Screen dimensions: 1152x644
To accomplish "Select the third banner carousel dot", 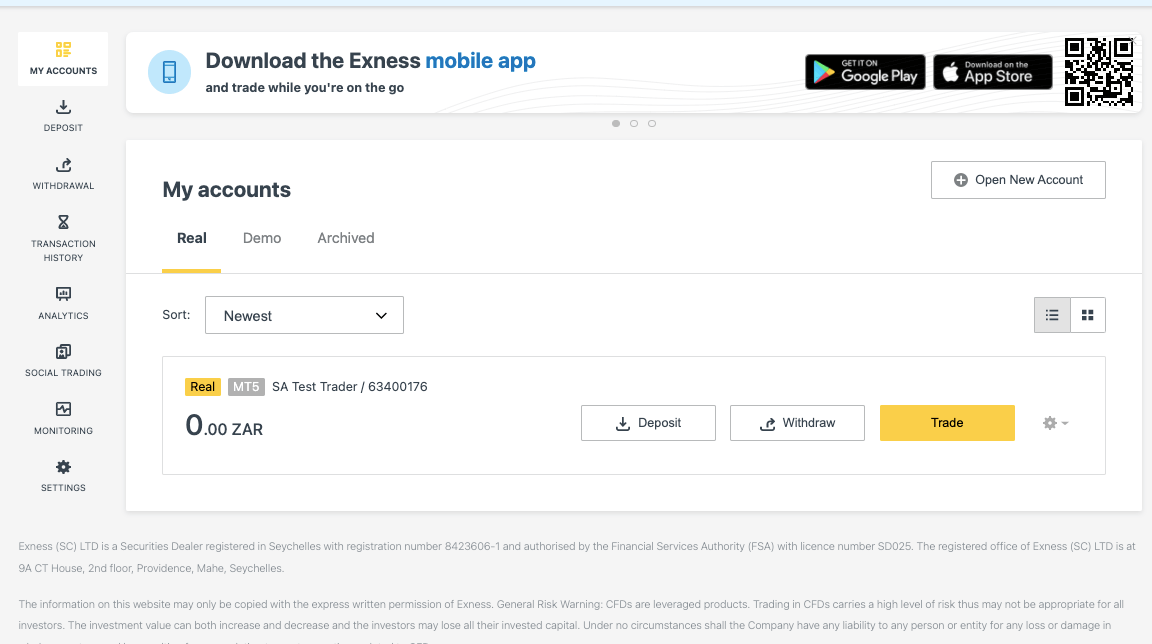I will tap(652, 123).
